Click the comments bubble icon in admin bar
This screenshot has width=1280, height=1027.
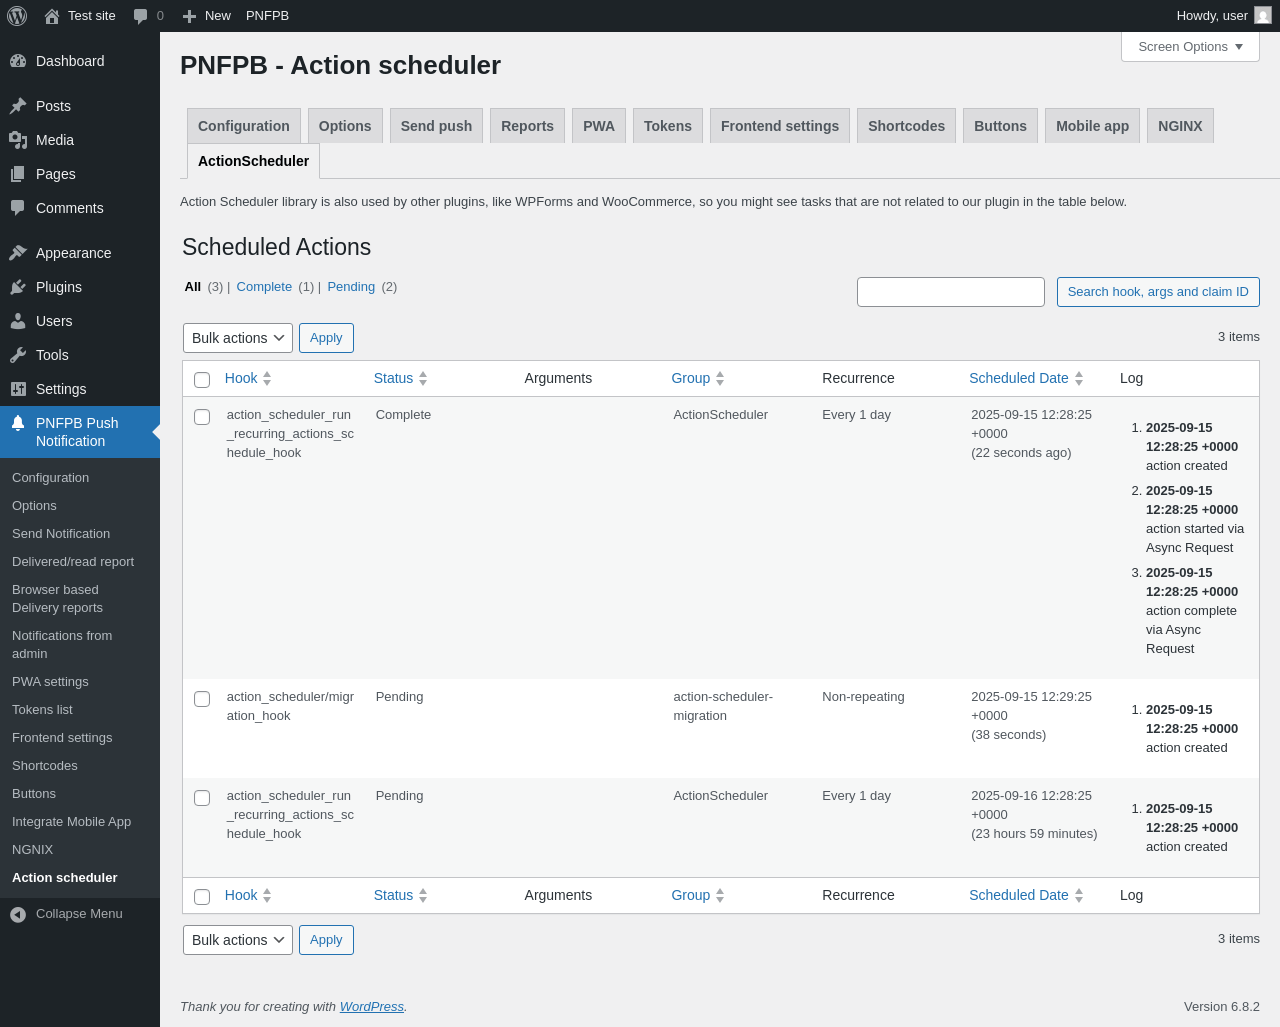tap(141, 16)
